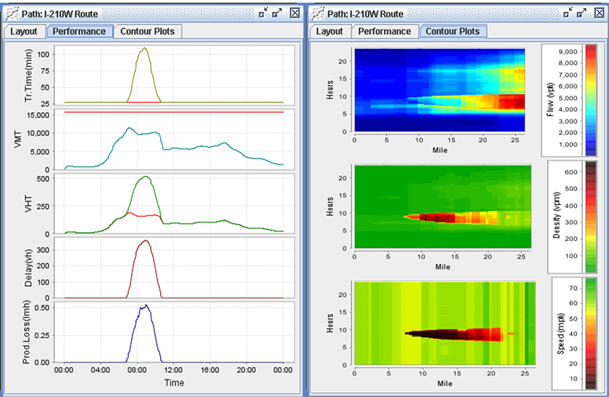Open Layout tab in left window

tap(23, 31)
